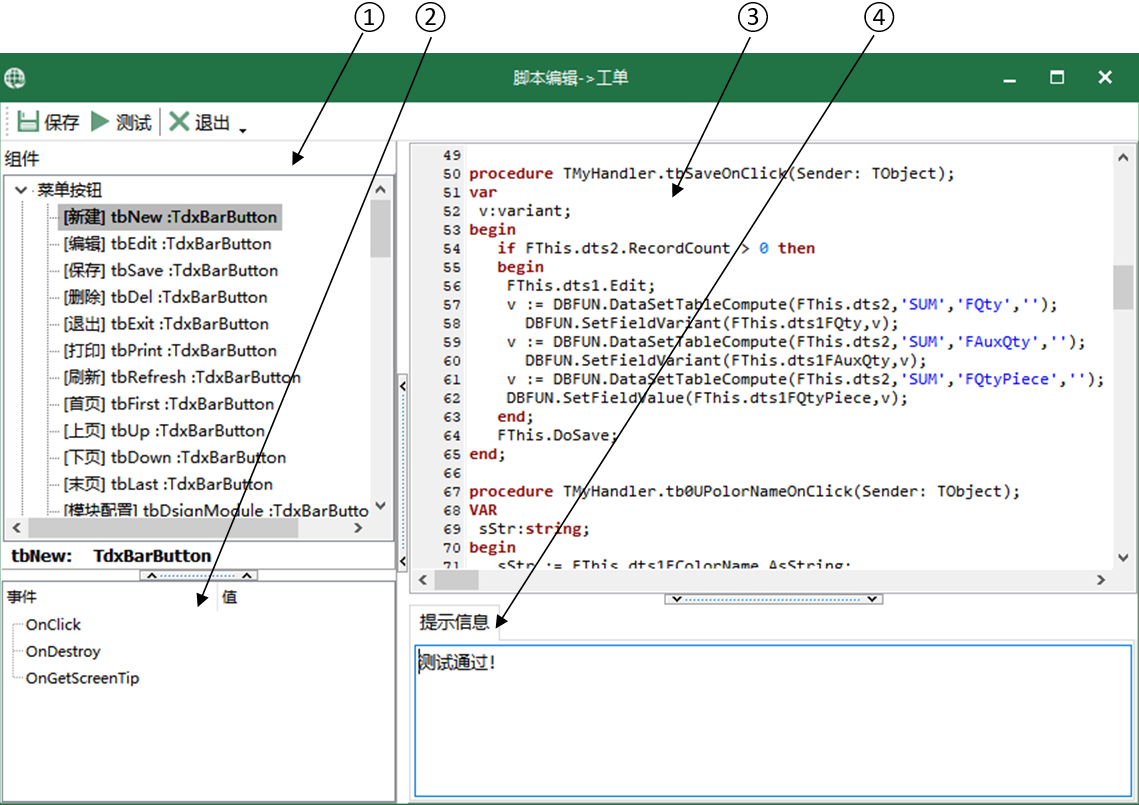Open the toolbar overflow dropdown arrow after 退出
Image resolution: width=1139 pixels, height=805 pixels.
tap(243, 130)
